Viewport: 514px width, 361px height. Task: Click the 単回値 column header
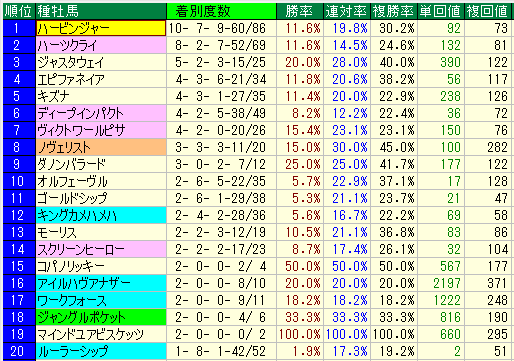[x=441, y=11]
